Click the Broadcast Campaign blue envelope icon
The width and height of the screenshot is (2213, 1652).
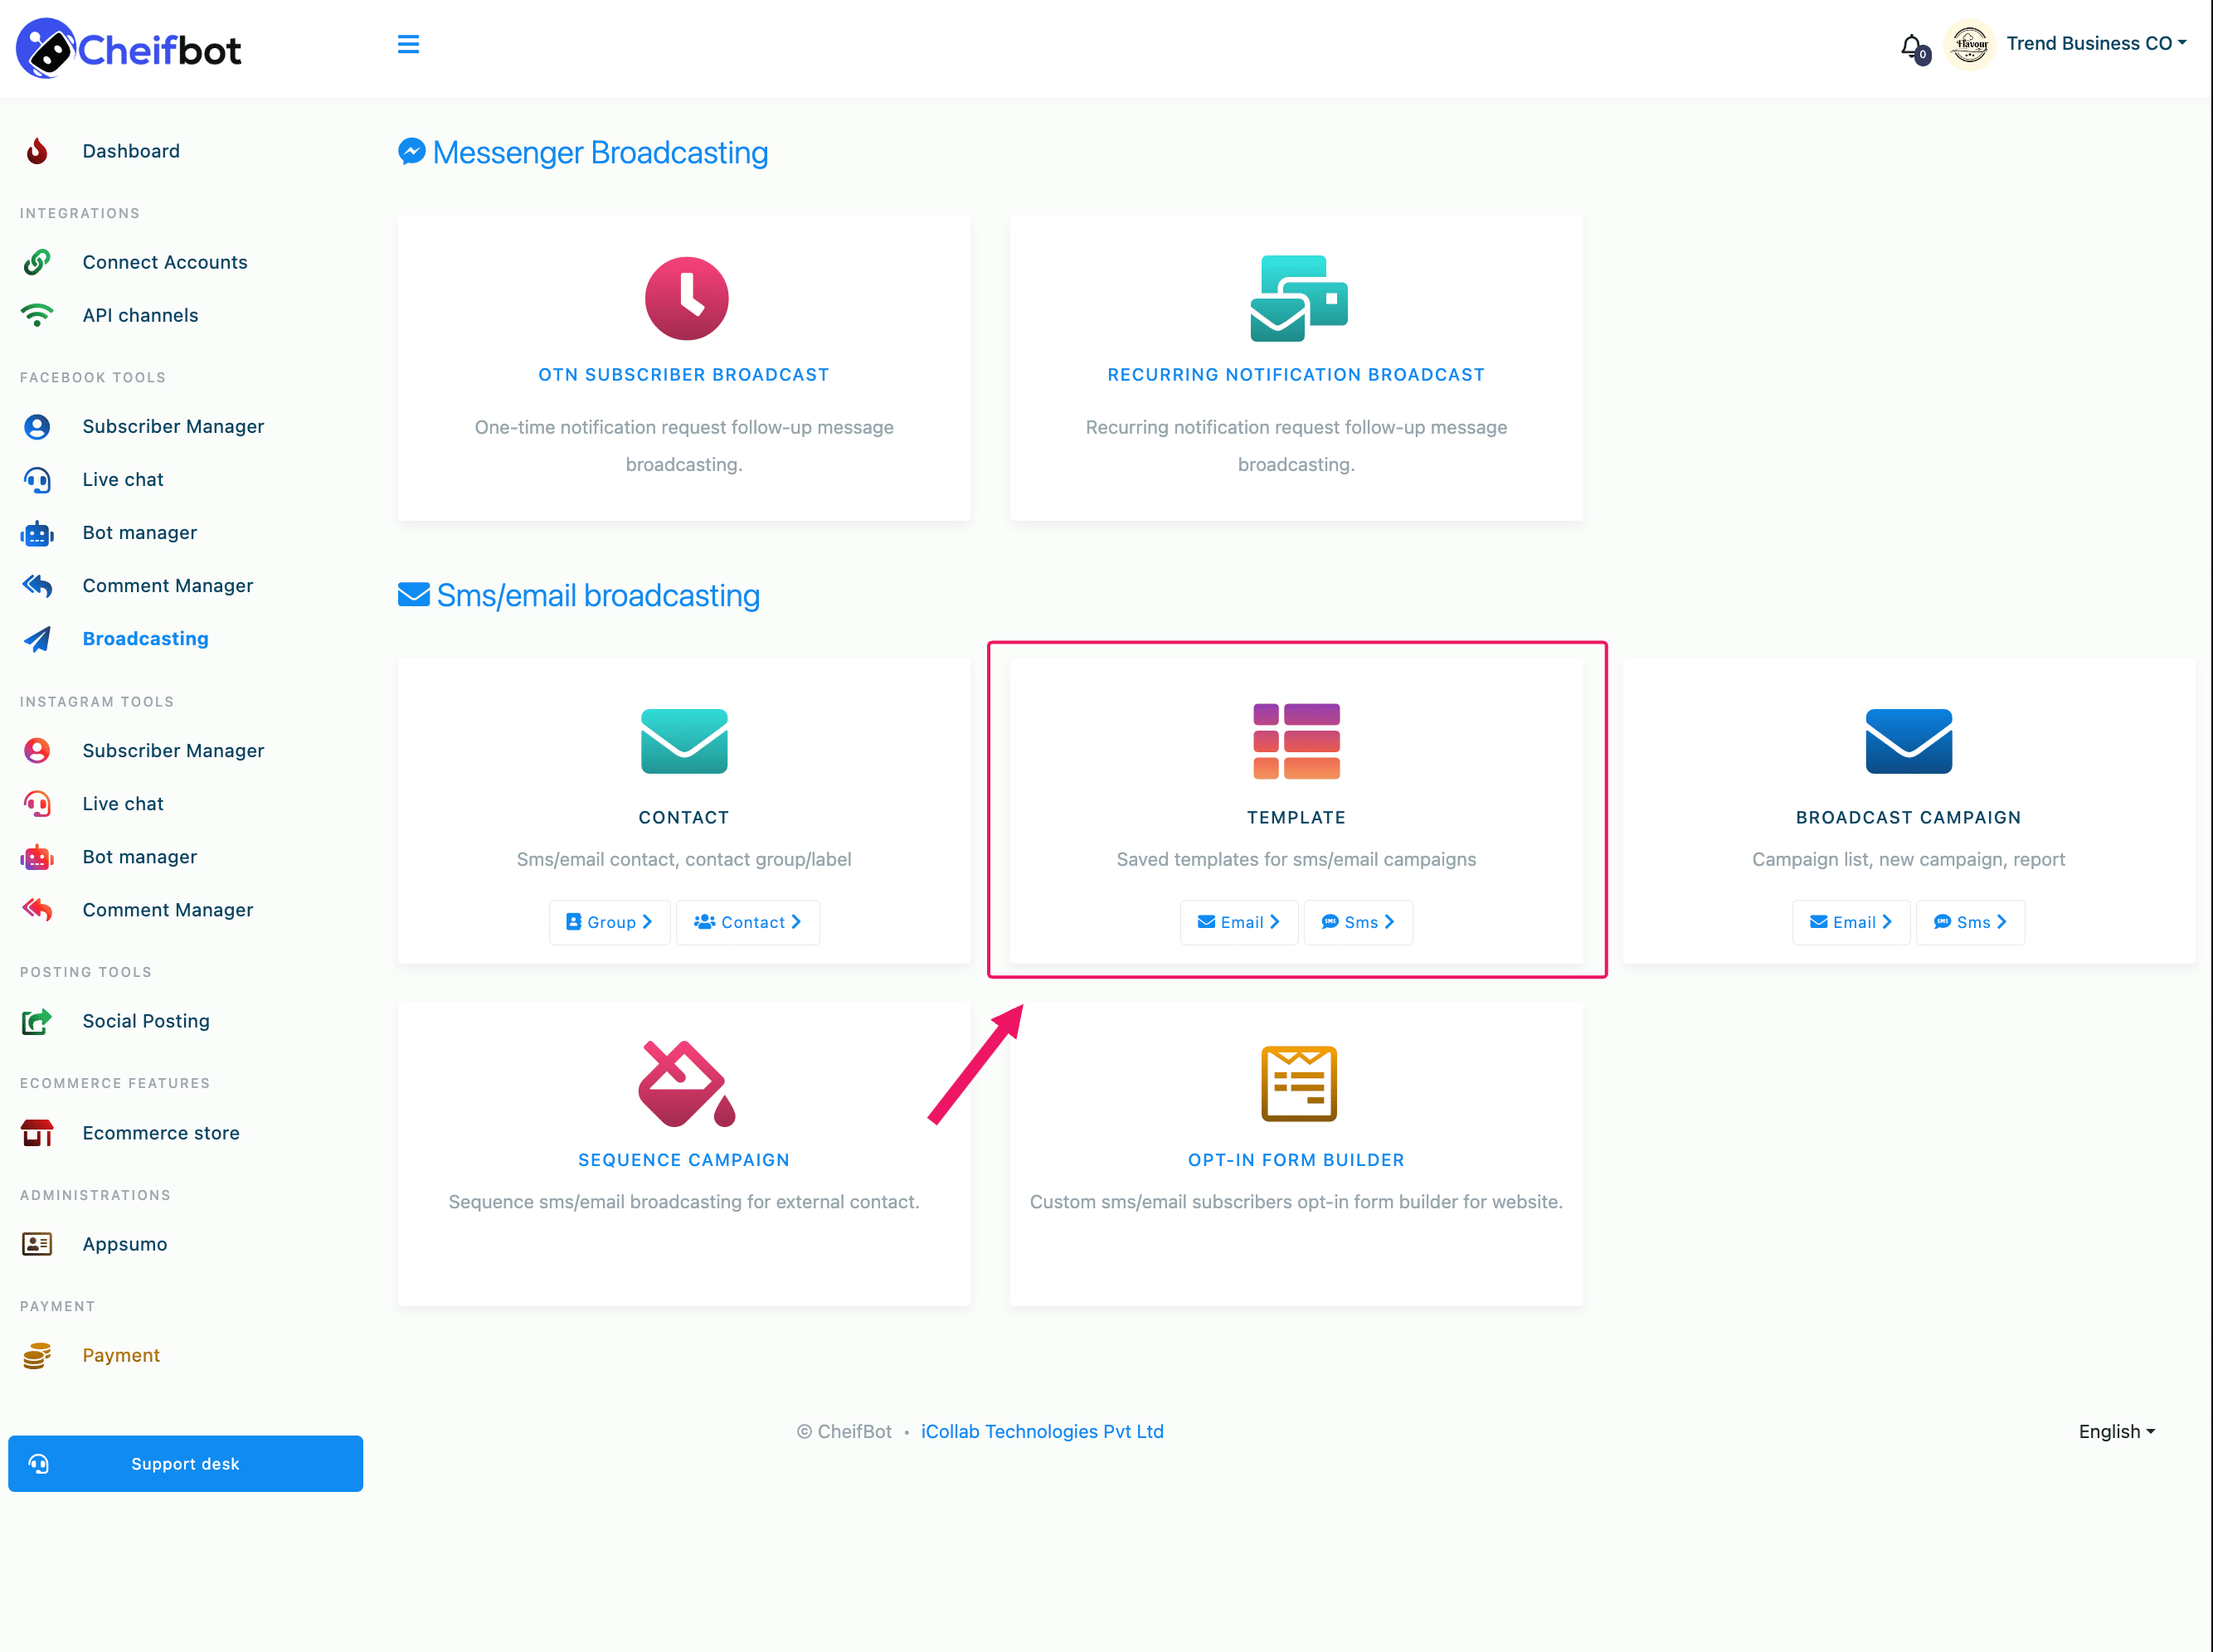click(x=1909, y=739)
